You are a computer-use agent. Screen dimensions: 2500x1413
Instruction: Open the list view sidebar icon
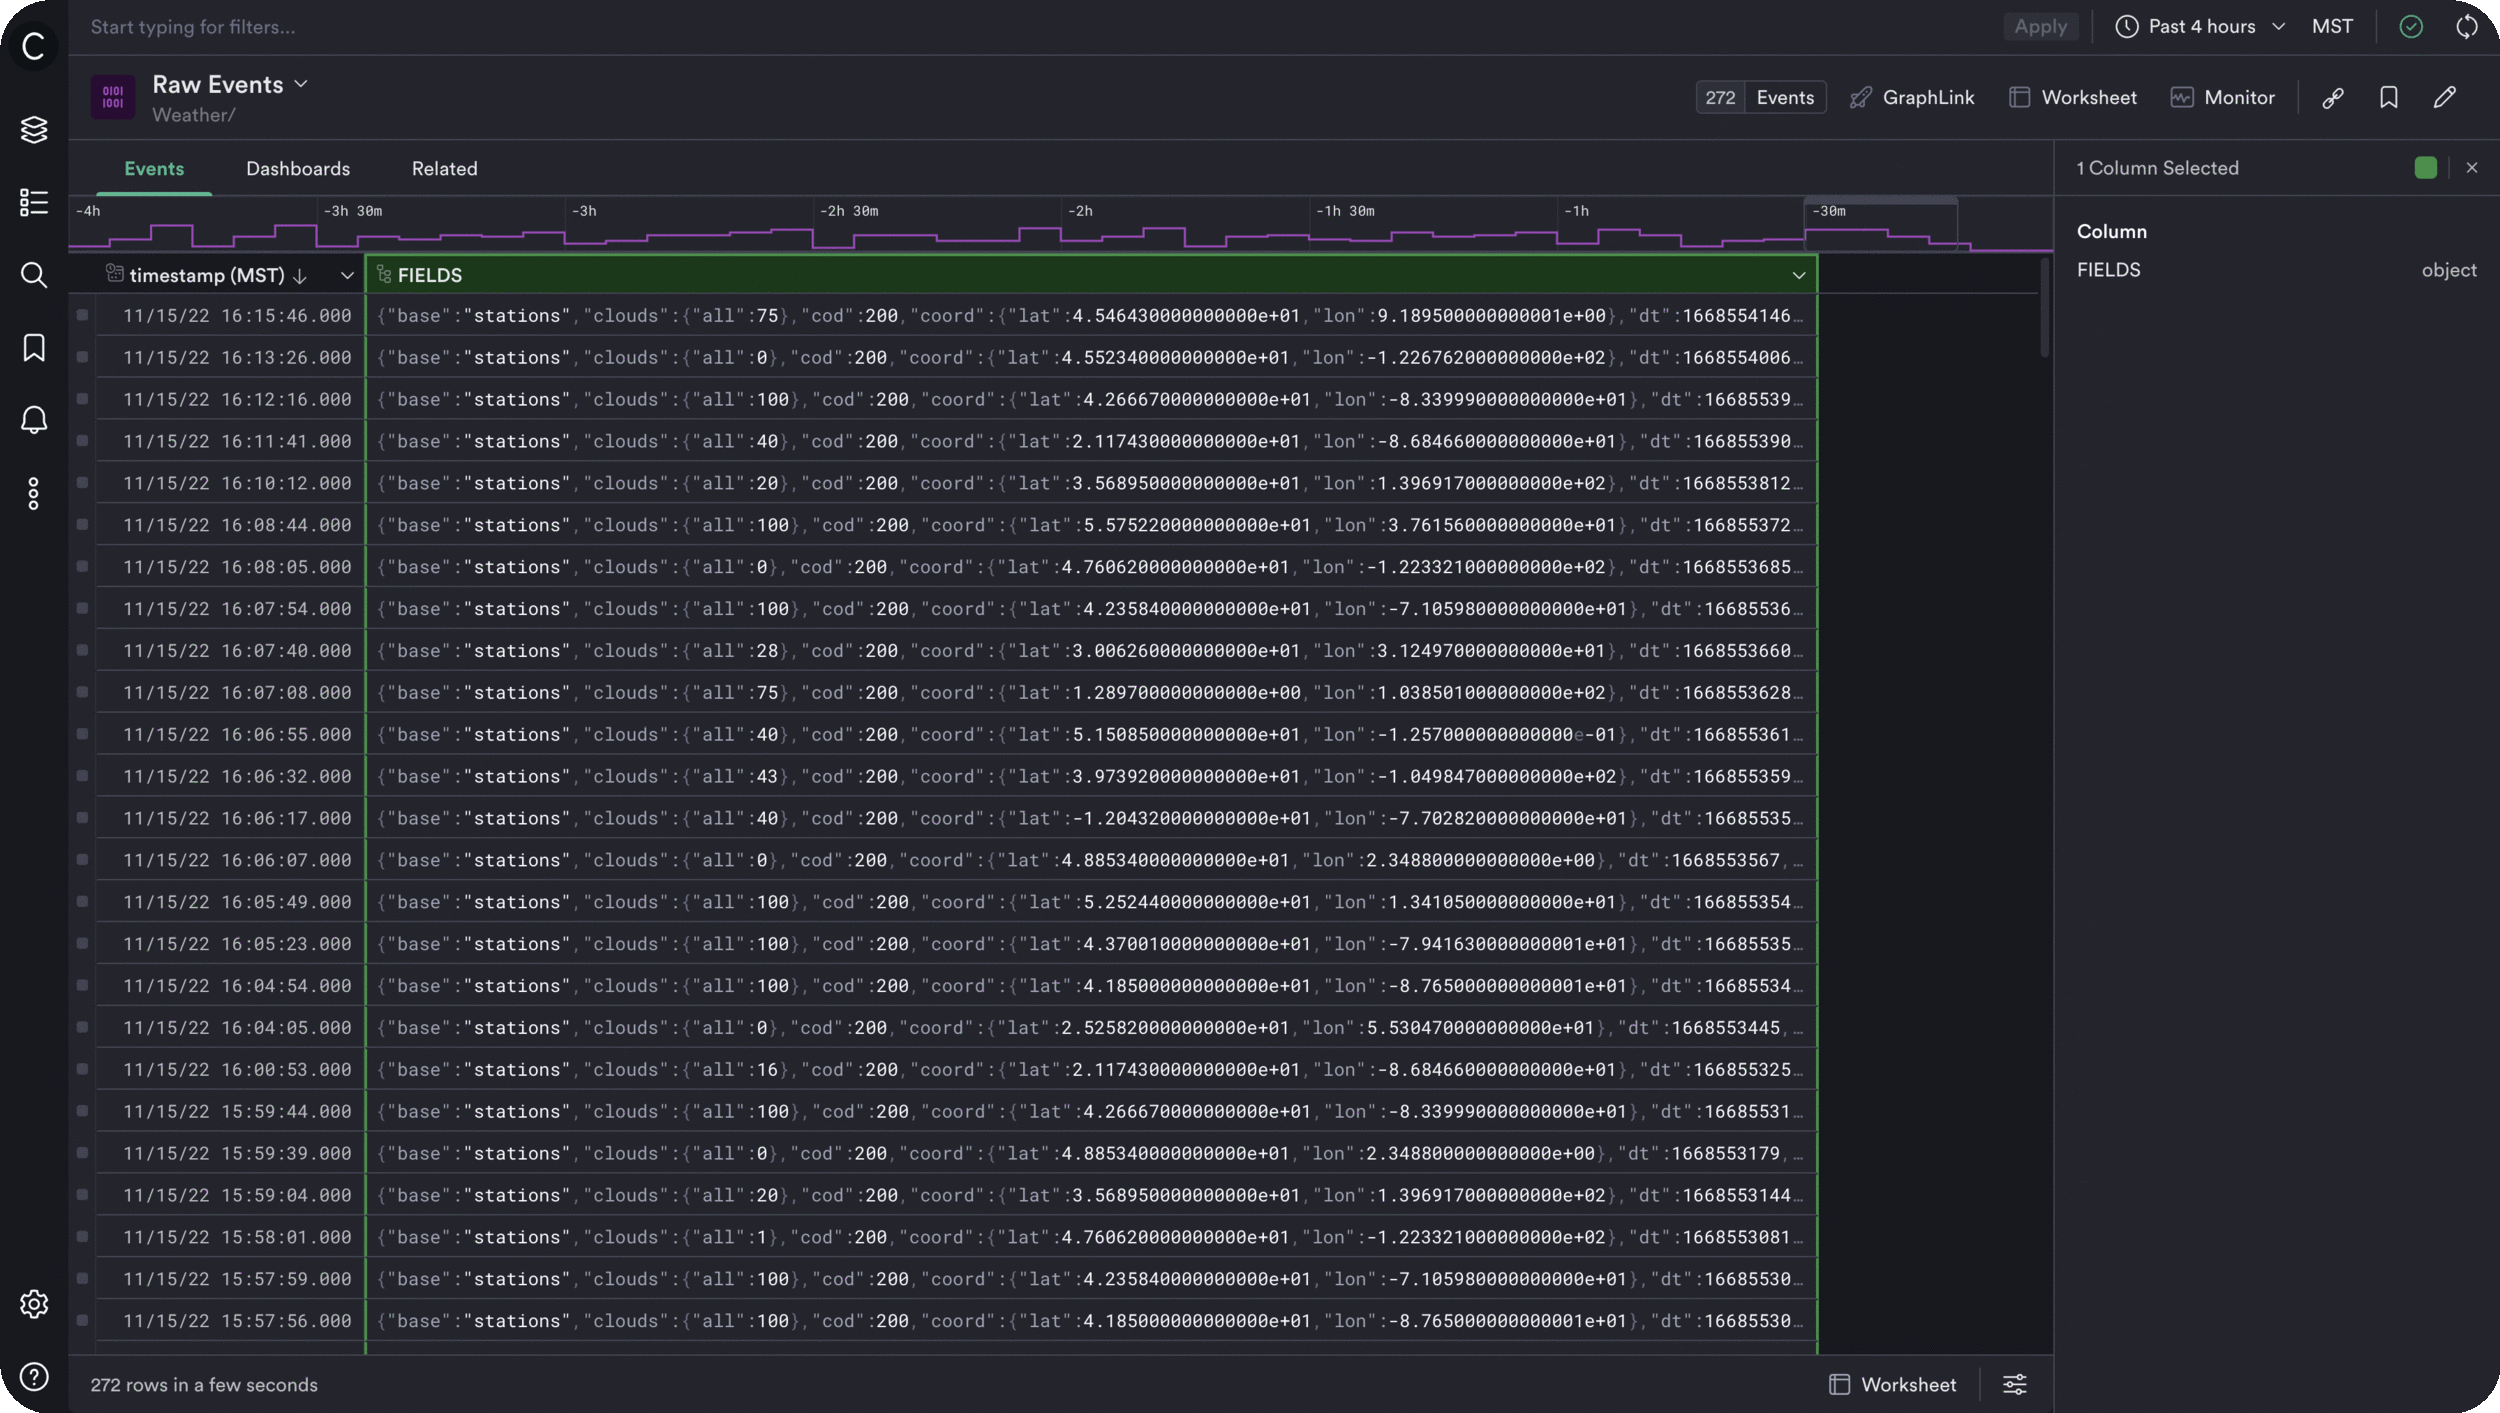(34, 202)
